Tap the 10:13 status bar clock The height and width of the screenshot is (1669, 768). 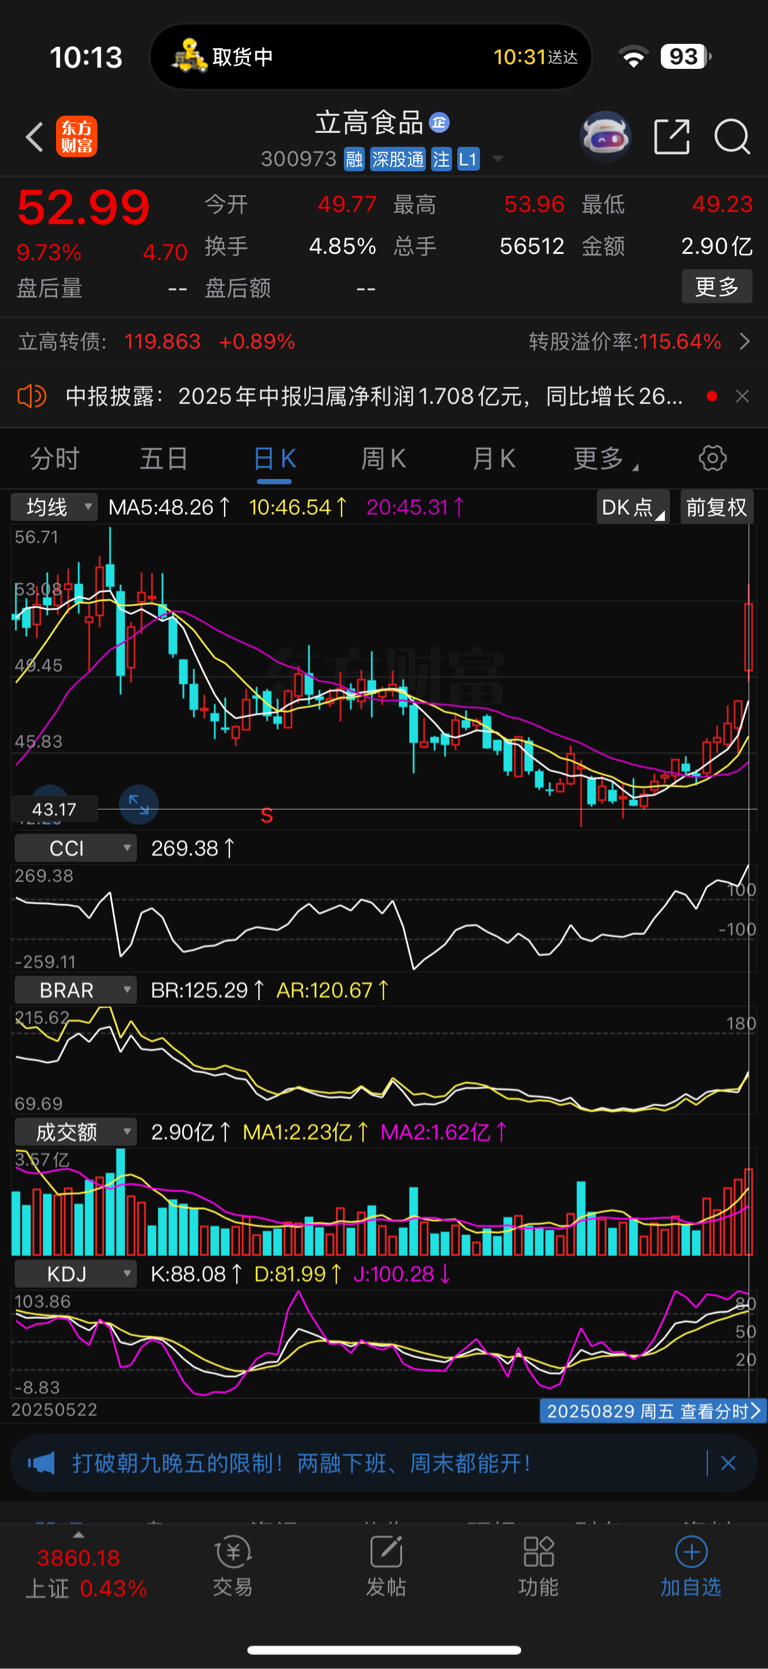(86, 57)
